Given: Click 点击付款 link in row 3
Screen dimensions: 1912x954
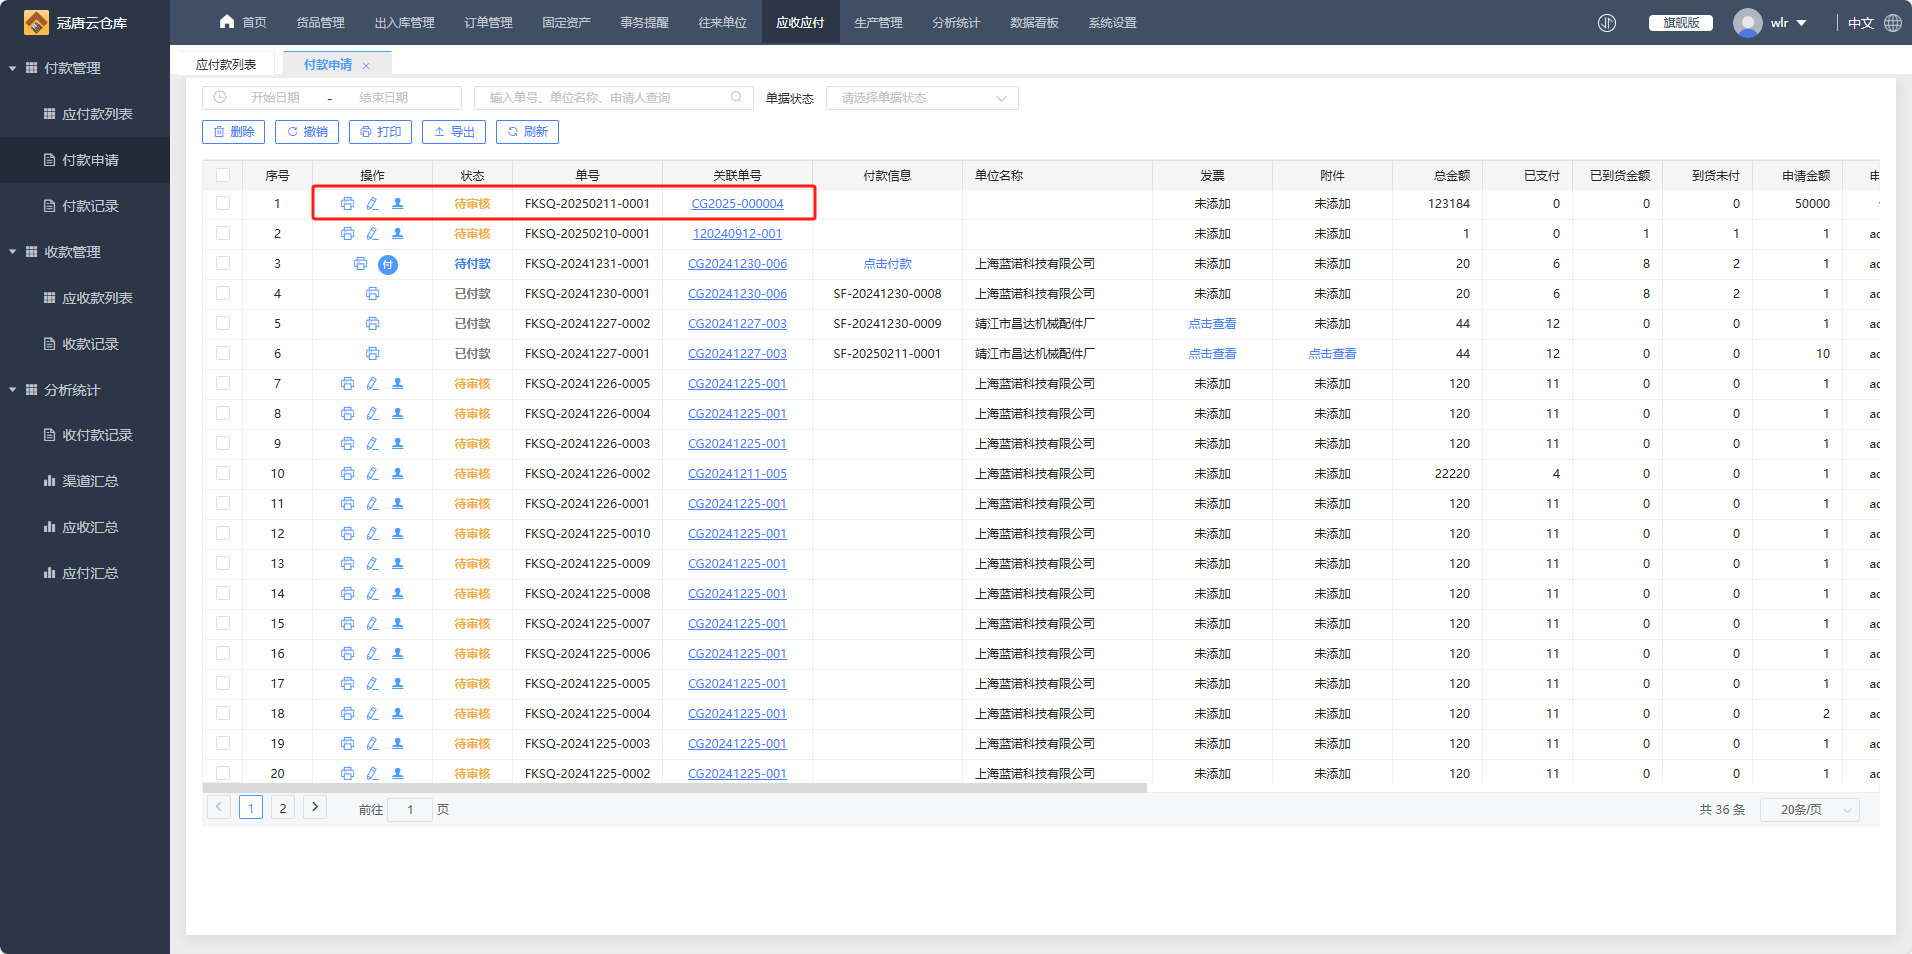Looking at the screenshot, I should 887,264.
